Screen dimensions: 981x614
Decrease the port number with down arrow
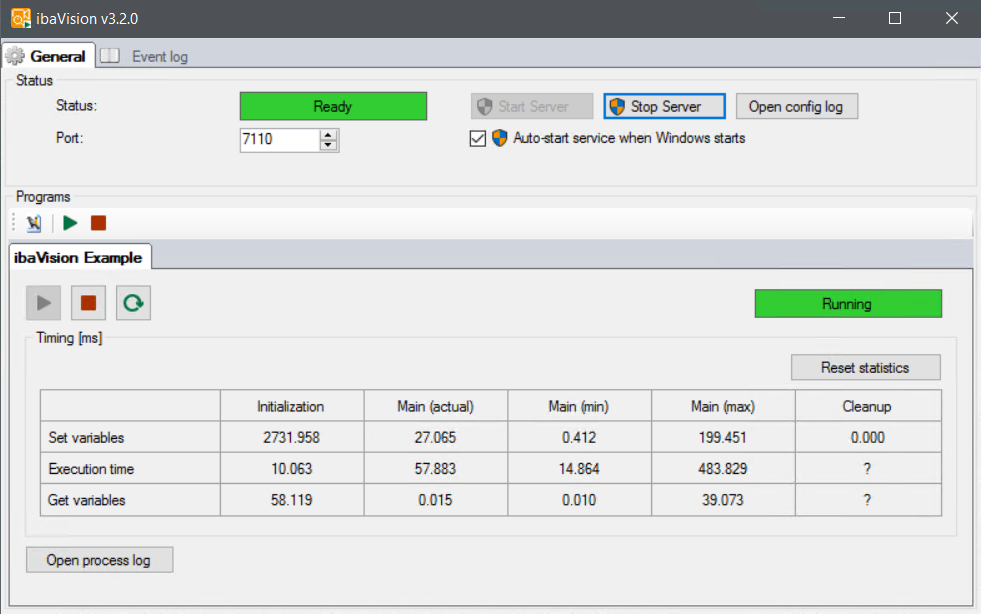[x=328, y=145]
